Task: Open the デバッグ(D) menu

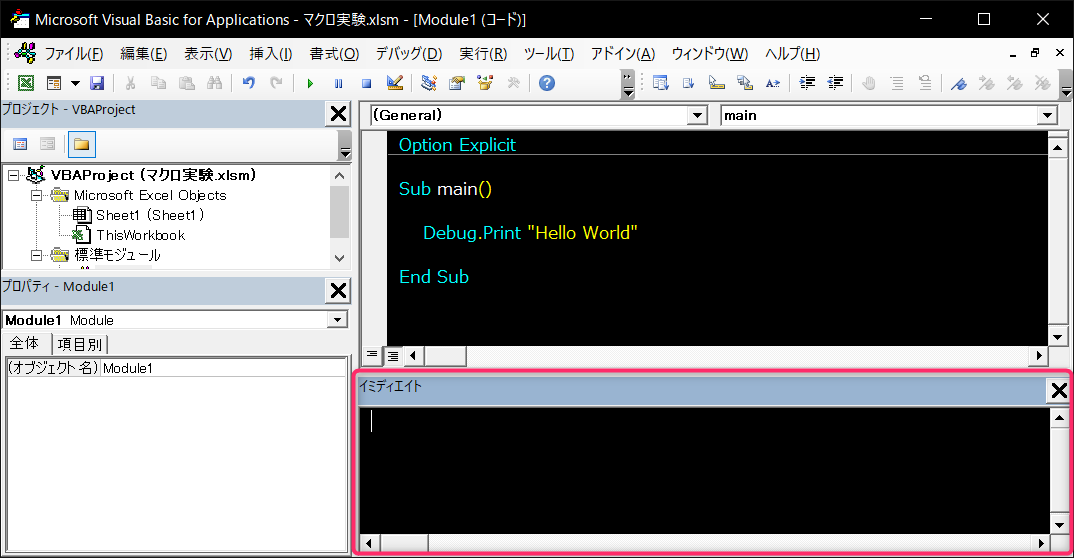Action: click(409, 54)
